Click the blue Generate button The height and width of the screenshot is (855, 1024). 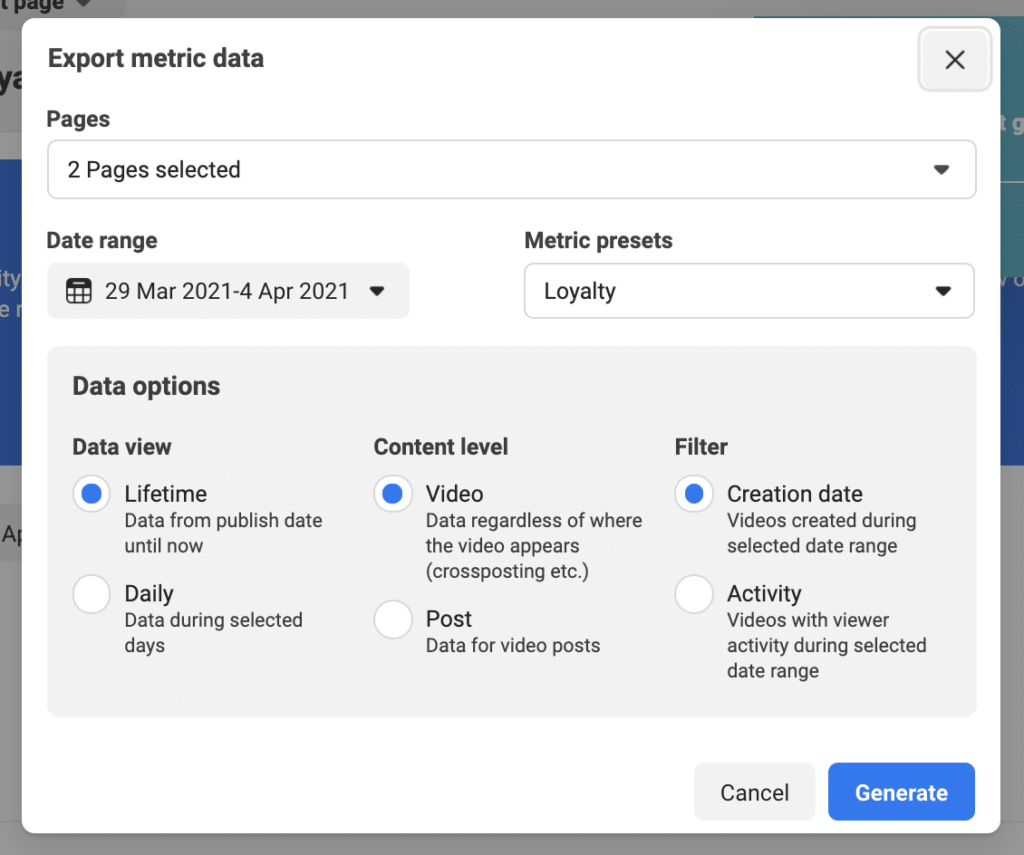pos(901,793)
